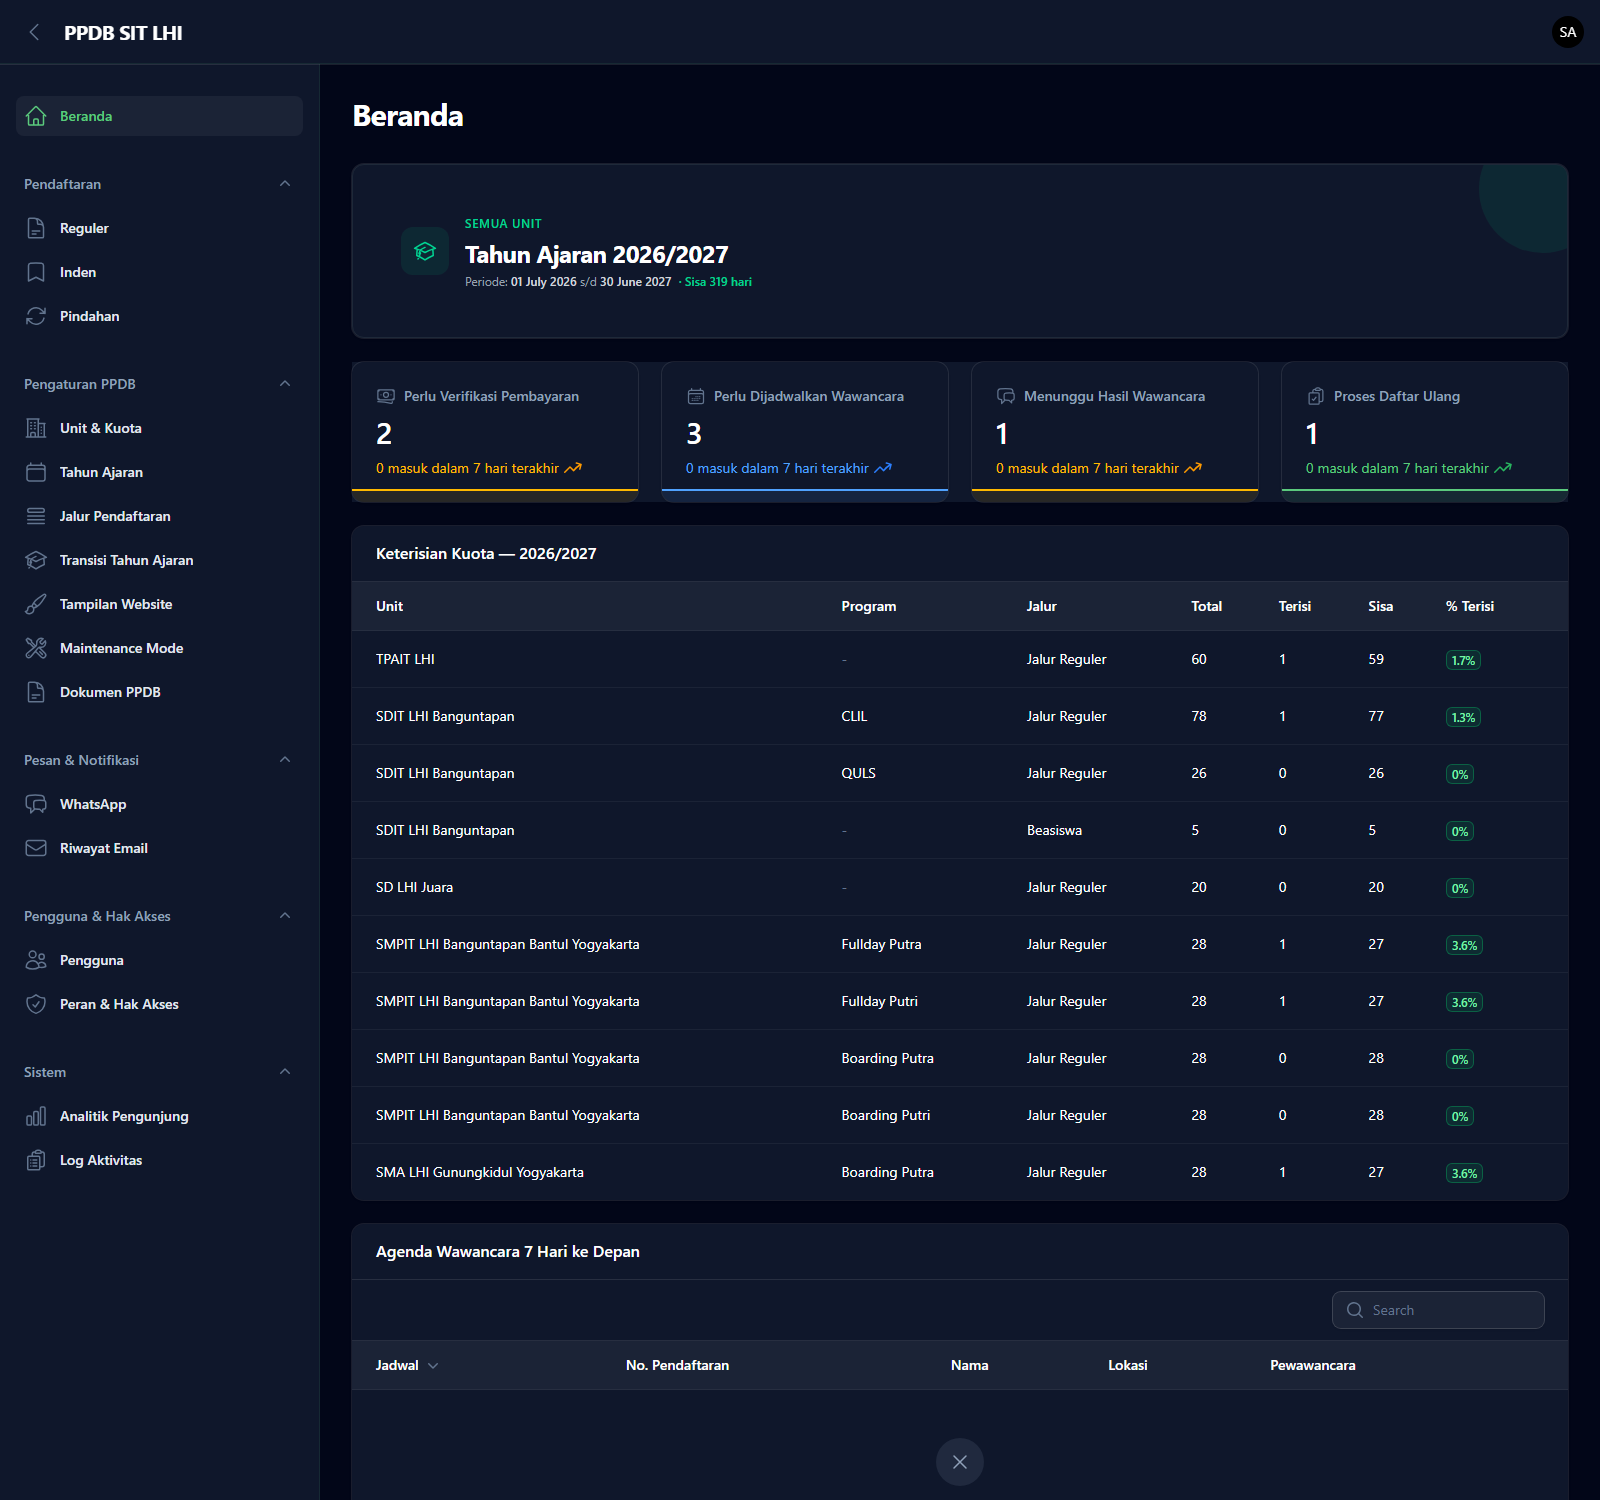Sort by the Jadwal column header
This screenshot has height=1500, width=1600.
click(x=407, y=1365)
